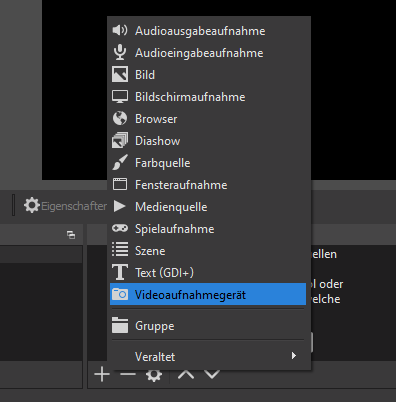Click the globe icon beside Browser
The image size is (396, 402).
(x=120, y=119)
